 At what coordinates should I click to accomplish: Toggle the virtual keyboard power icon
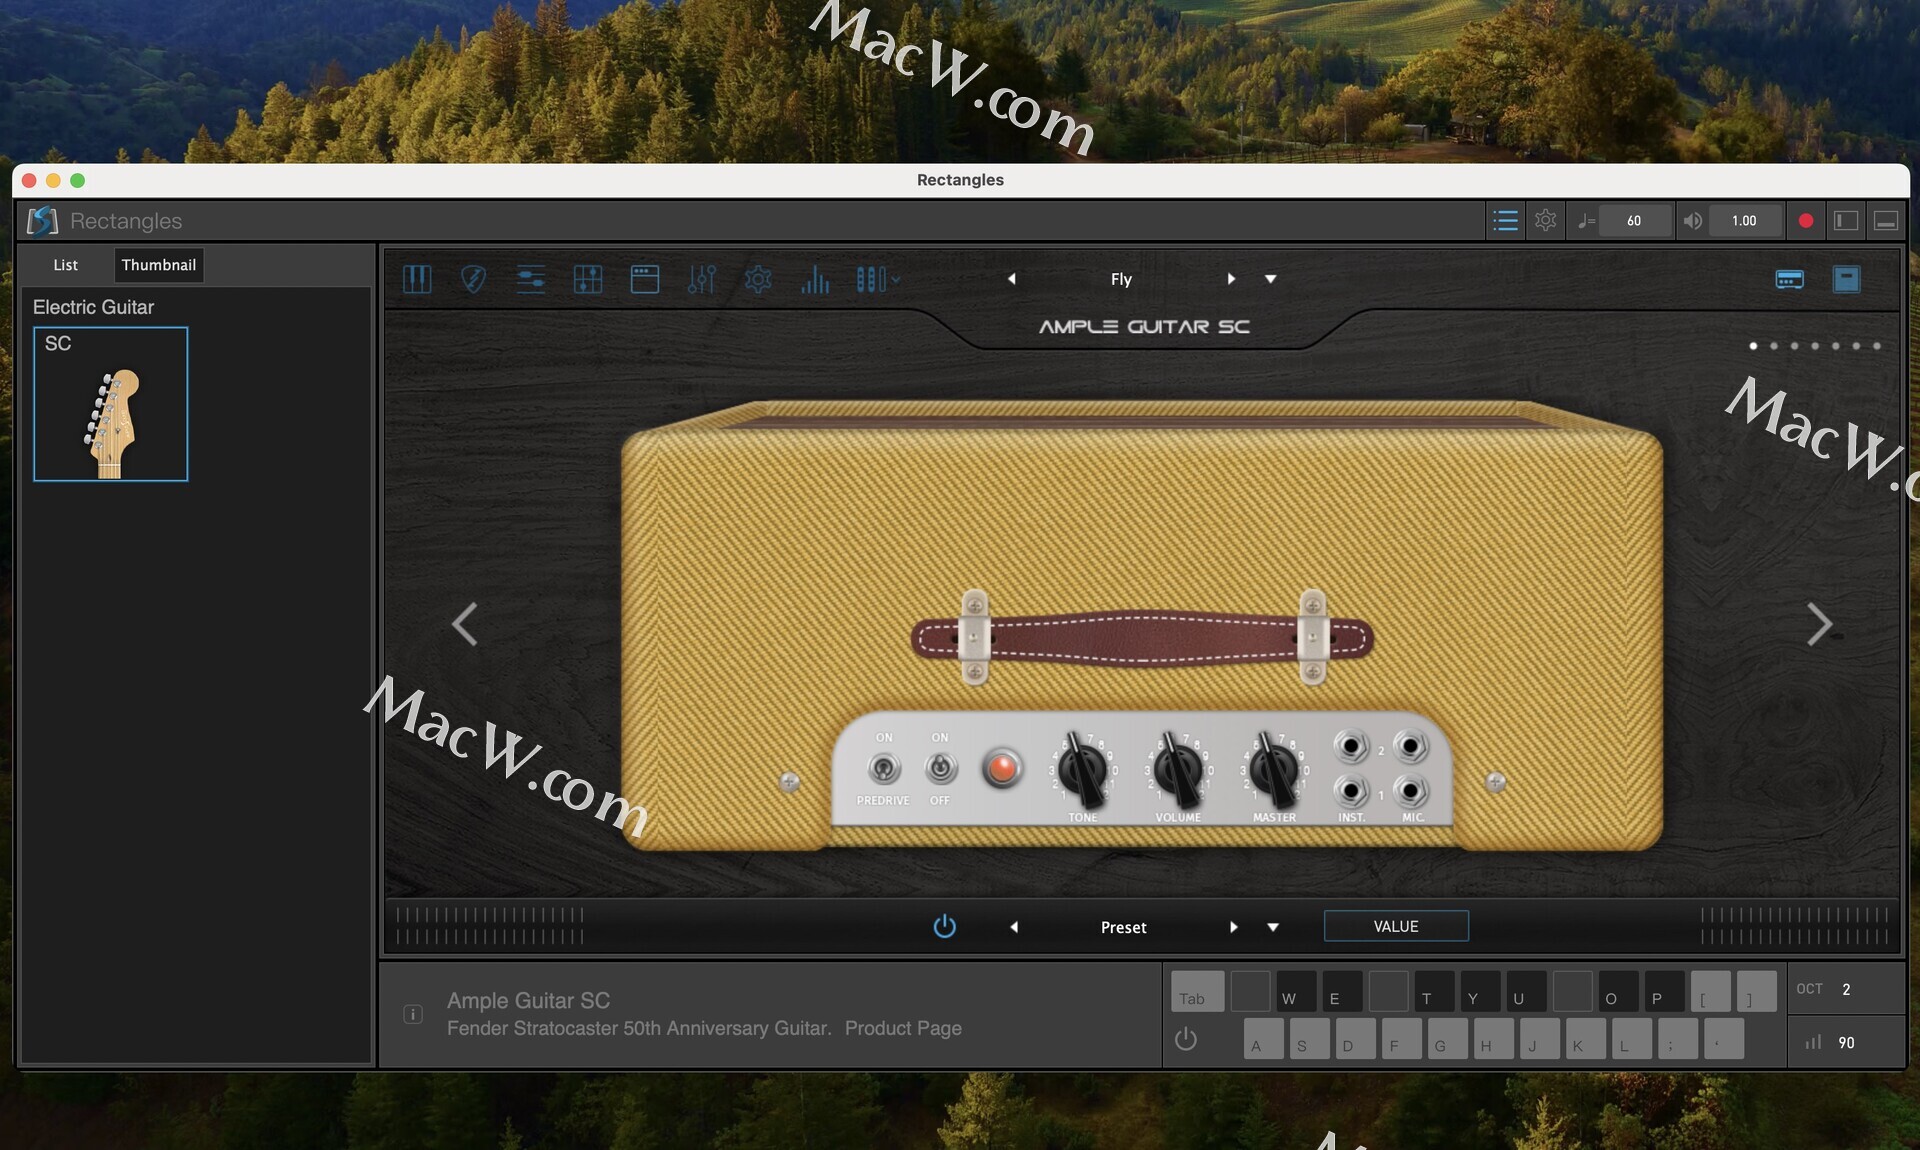coord(1186,1039)
